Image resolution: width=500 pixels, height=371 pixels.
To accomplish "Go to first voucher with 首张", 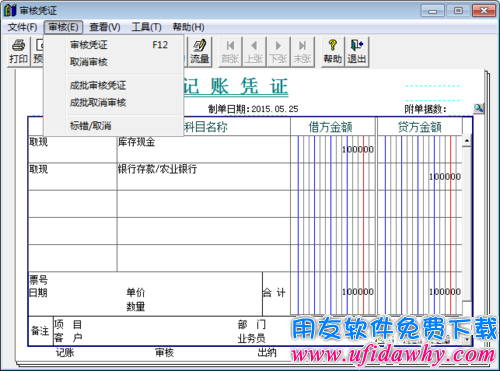I will [x=230, y=52].
